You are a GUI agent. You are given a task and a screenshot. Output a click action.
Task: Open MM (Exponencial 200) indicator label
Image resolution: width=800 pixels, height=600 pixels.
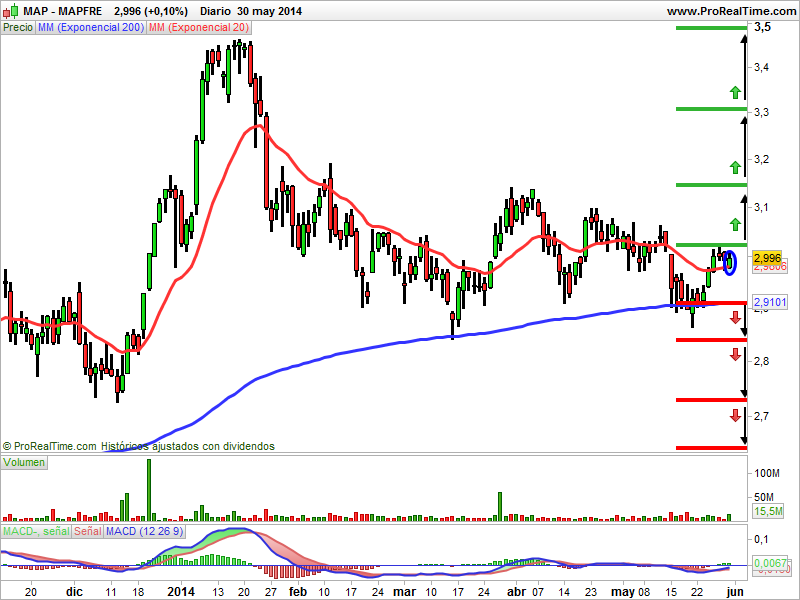91,28
